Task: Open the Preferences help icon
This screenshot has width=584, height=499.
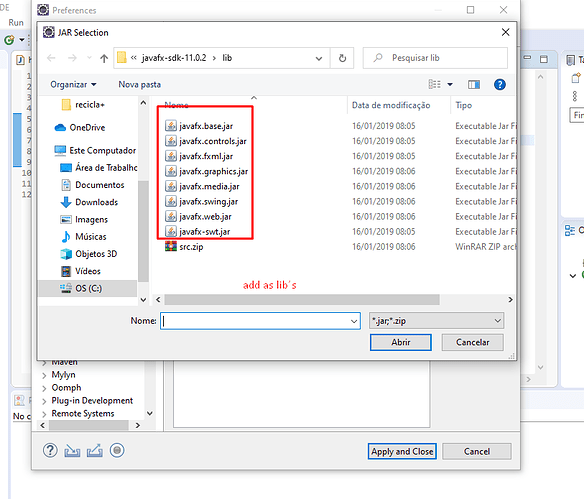Action: pyautogui.click(x=50, y=450)
